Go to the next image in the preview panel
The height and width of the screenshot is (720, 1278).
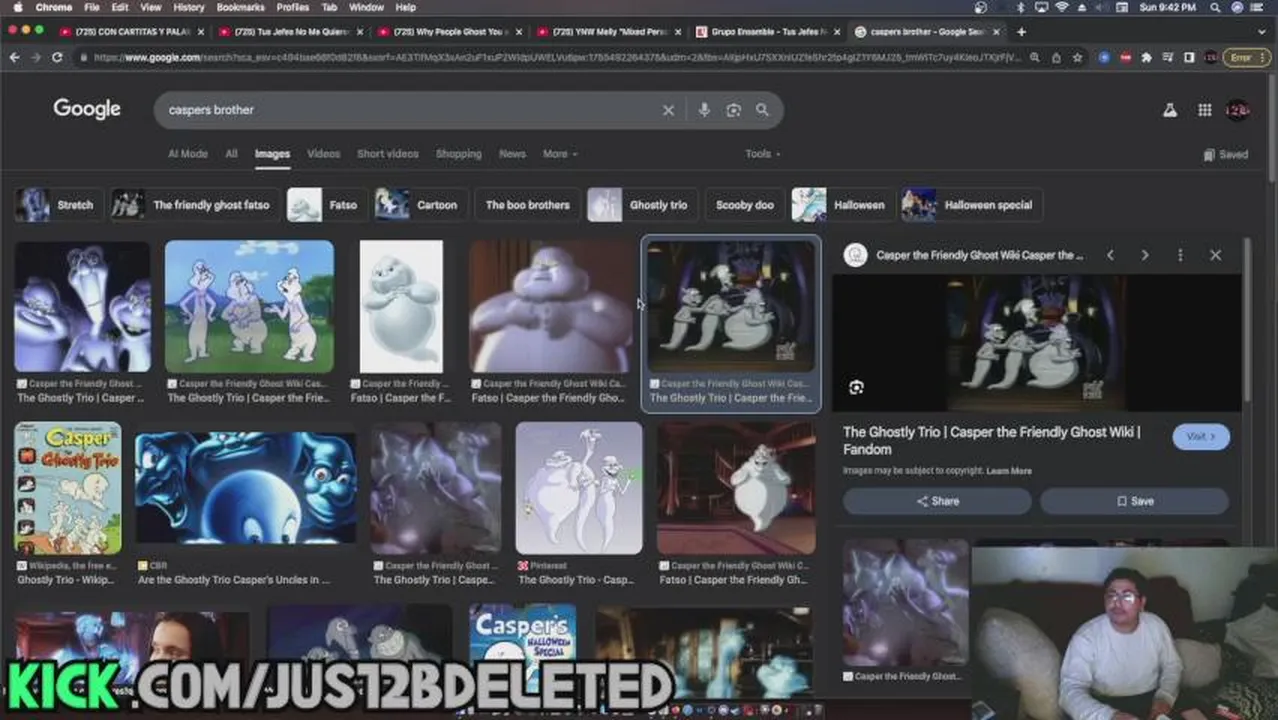click(1145, 255)
